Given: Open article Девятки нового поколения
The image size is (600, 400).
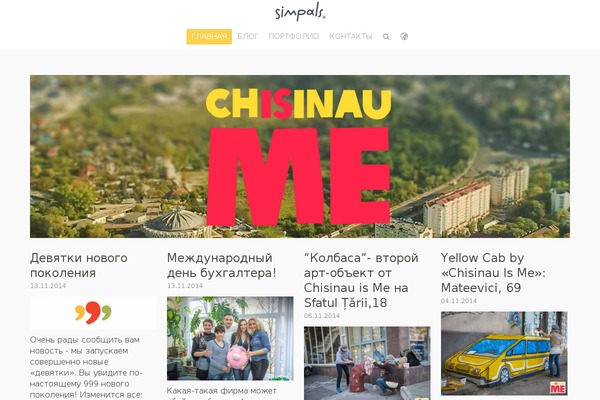Looking at the screenshot, I should pyautogui.click(x=79, y=265).
